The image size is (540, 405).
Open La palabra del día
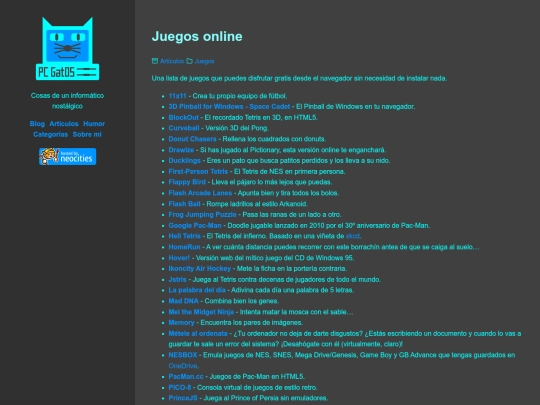pos(197,290)
